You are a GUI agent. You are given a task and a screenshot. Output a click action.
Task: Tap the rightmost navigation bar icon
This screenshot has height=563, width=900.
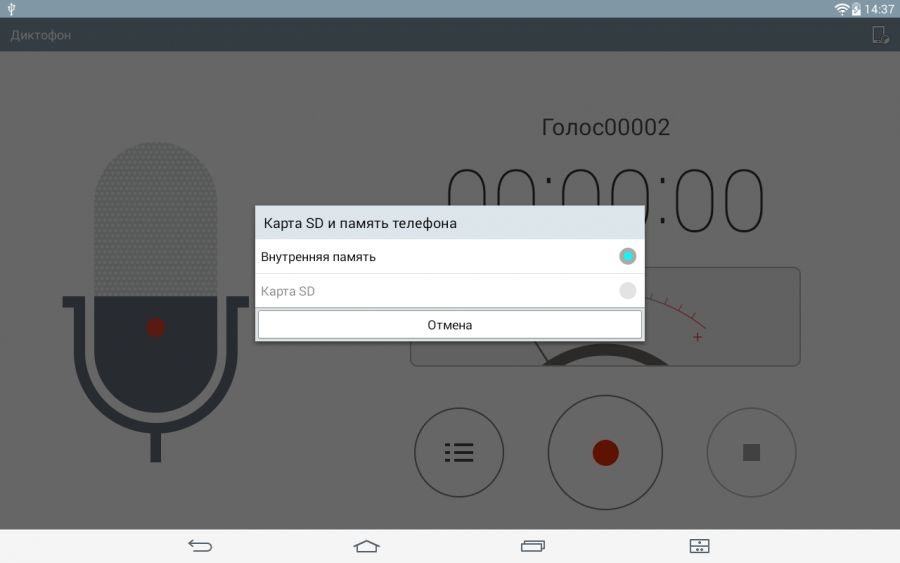pyautogui.click(x=699, y=546)
